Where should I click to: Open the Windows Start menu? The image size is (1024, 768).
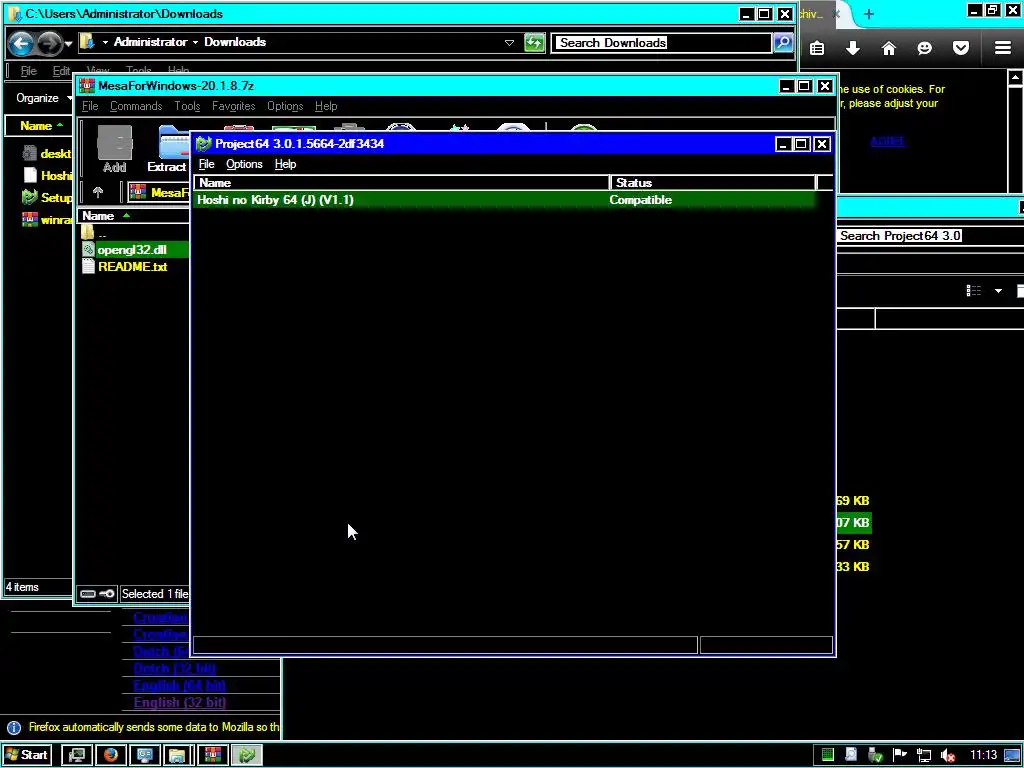(x=26, y=755)
